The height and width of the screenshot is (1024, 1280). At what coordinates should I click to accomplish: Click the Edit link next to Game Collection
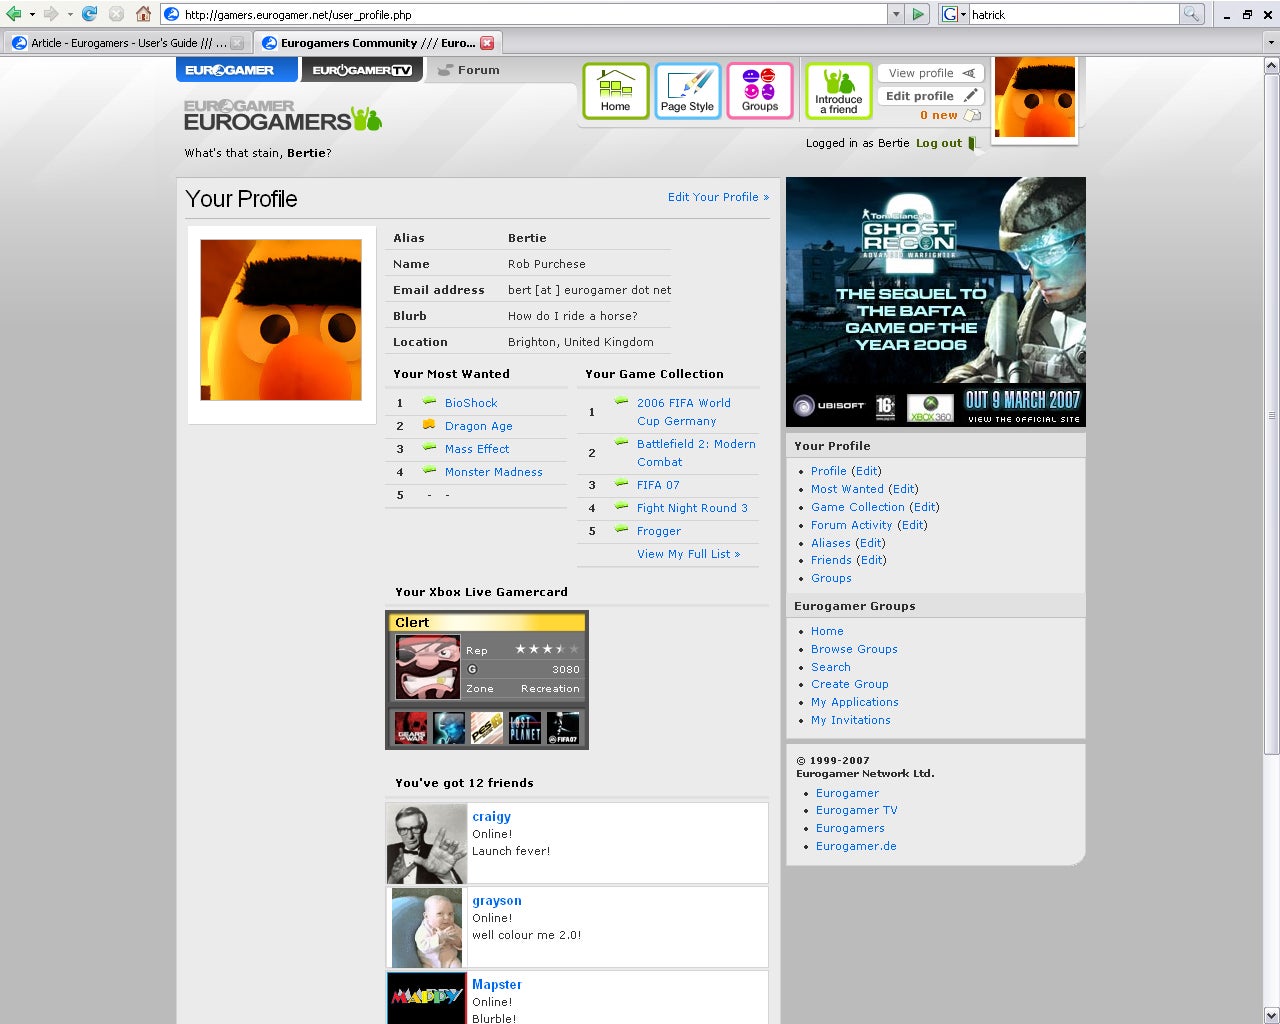point(925,507)
